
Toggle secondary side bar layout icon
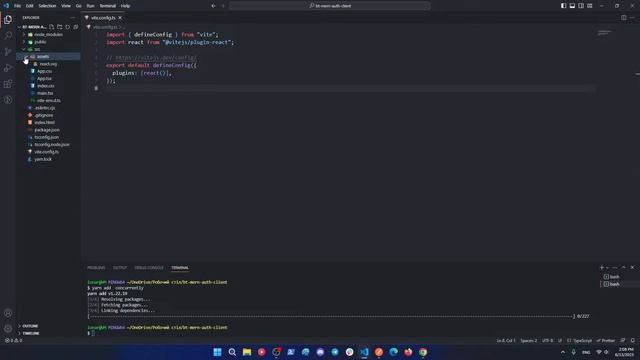(x=581, y=6)
